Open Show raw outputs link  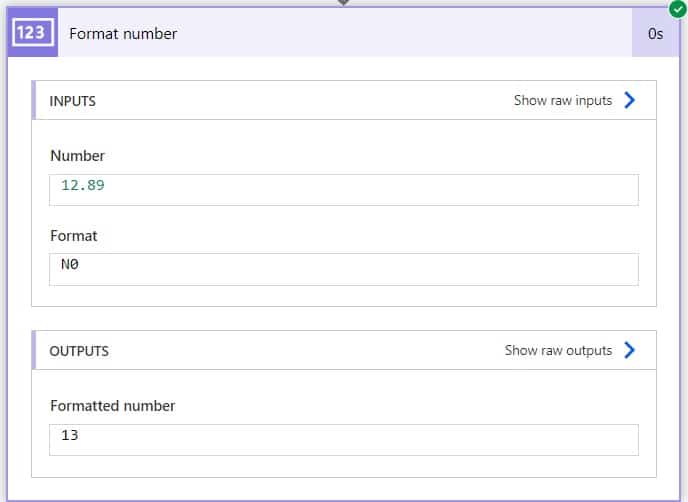tap(558, 350)
